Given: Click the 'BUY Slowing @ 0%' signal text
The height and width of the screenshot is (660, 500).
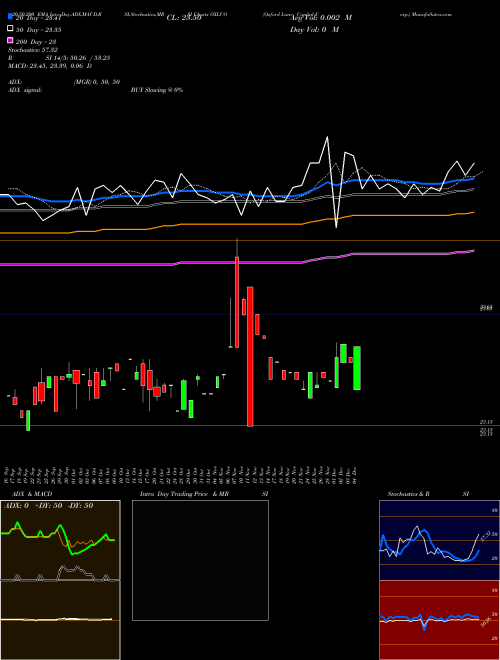Looking at the screenshot, I should click(157, 90).
